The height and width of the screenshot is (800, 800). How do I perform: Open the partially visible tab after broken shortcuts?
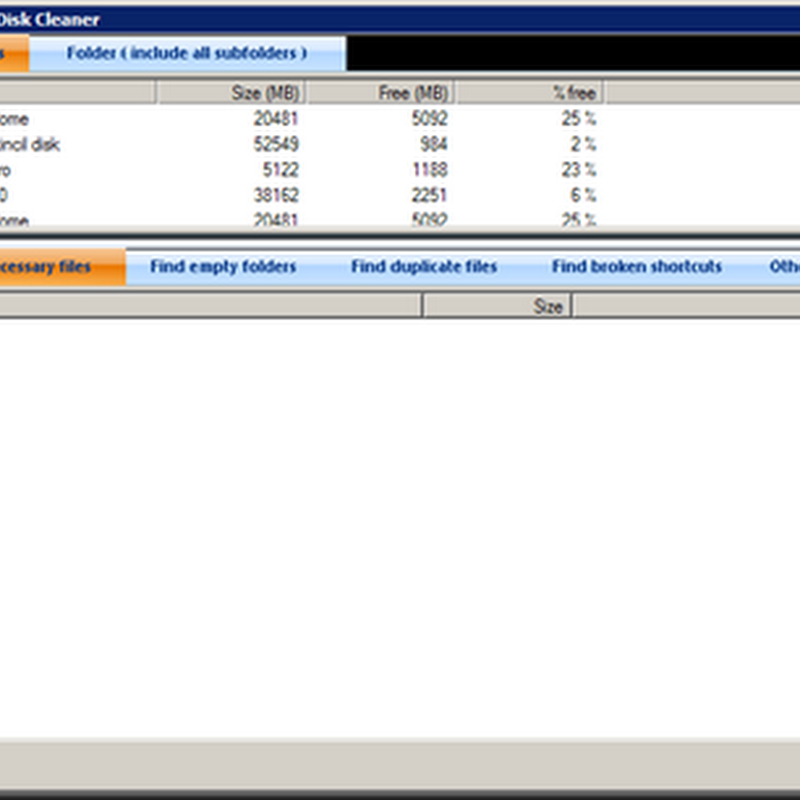tap(783, 267)
